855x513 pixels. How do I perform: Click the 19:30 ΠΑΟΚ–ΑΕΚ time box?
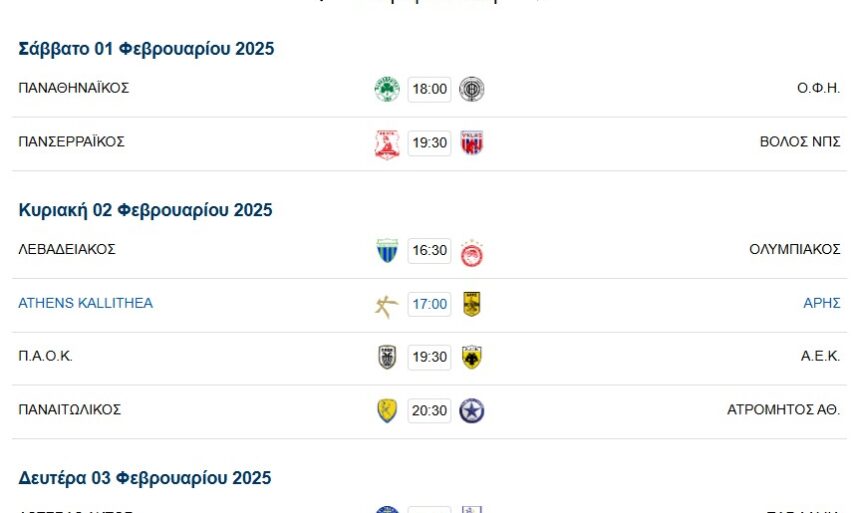pyautogui.click(x=429, y=357)
